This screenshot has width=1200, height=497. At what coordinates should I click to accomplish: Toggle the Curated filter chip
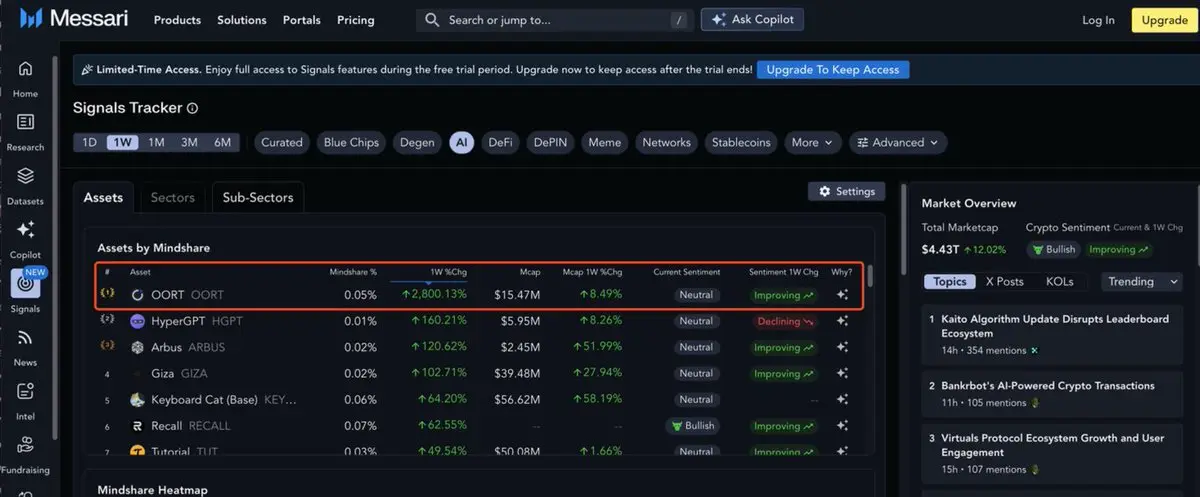[x=282, y=142]
